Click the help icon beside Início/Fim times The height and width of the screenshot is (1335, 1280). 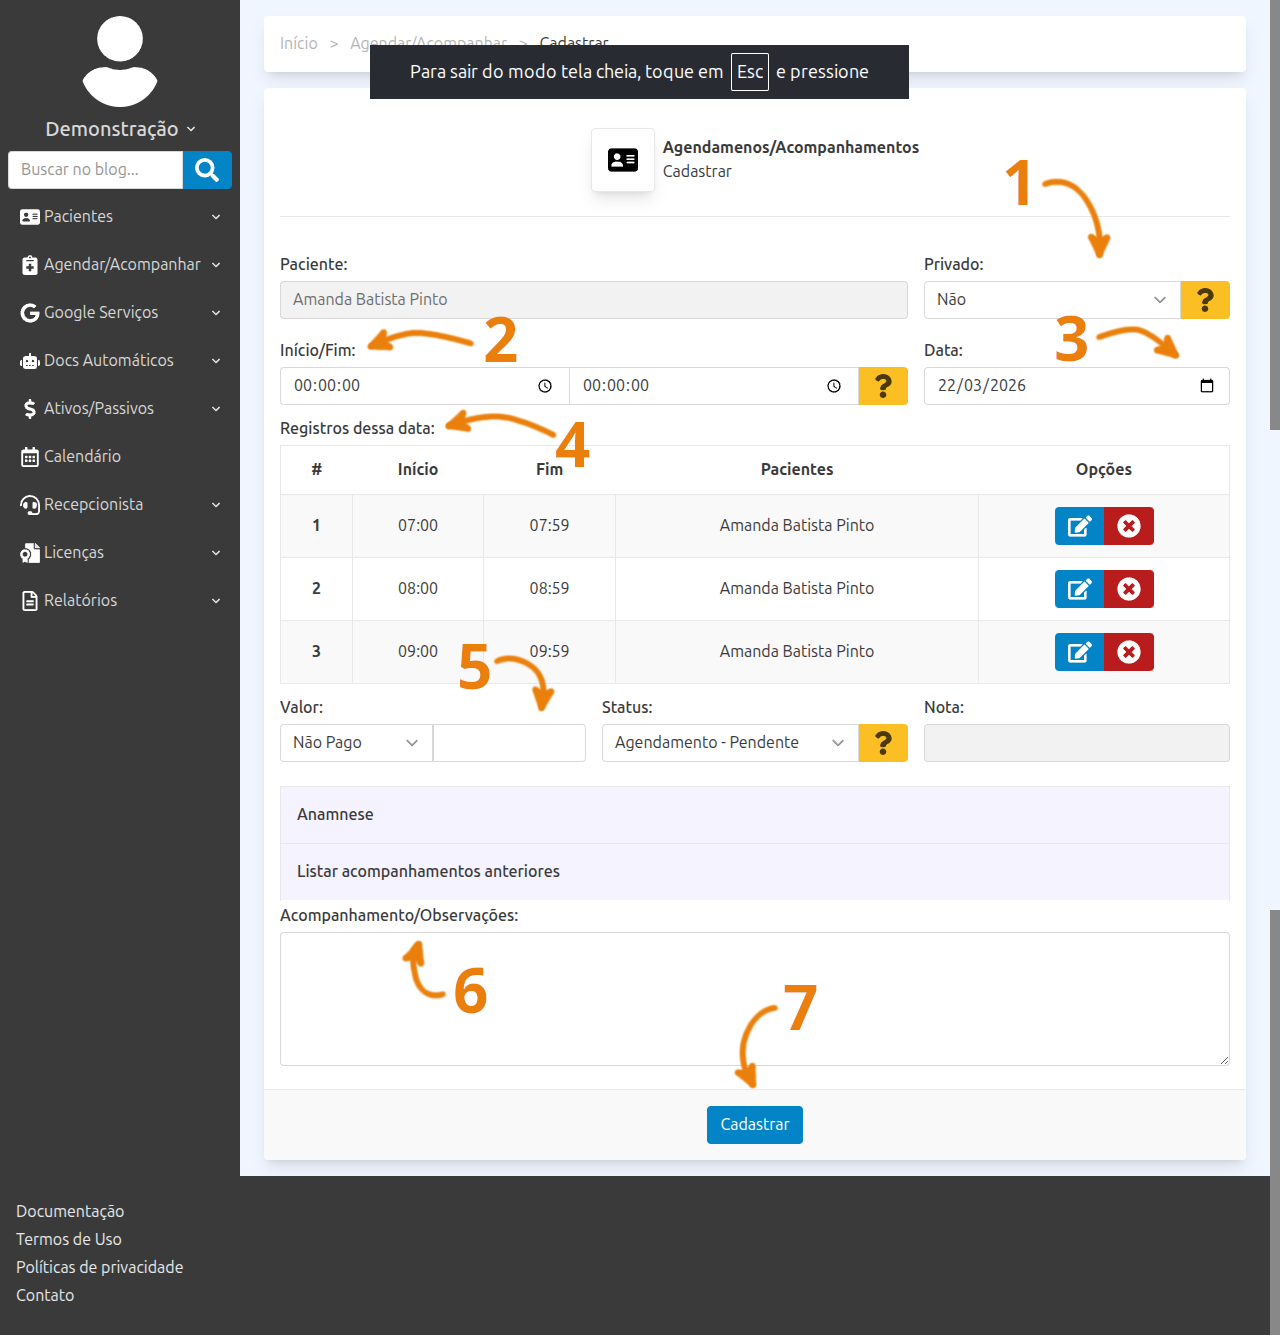pyautogui.click(x=882, y=386)
